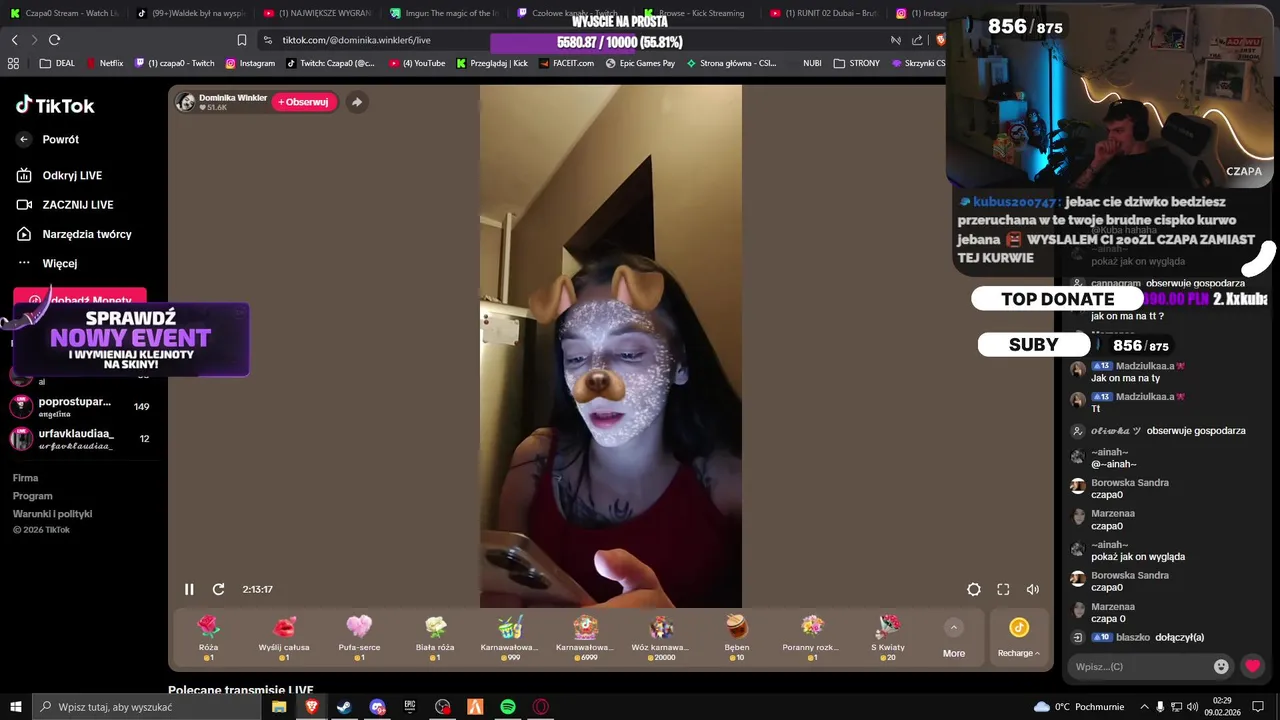1280x720 pixels.
Task: Send the 999-coin Karnawałowa gift
Action: (x=510, y=637)
